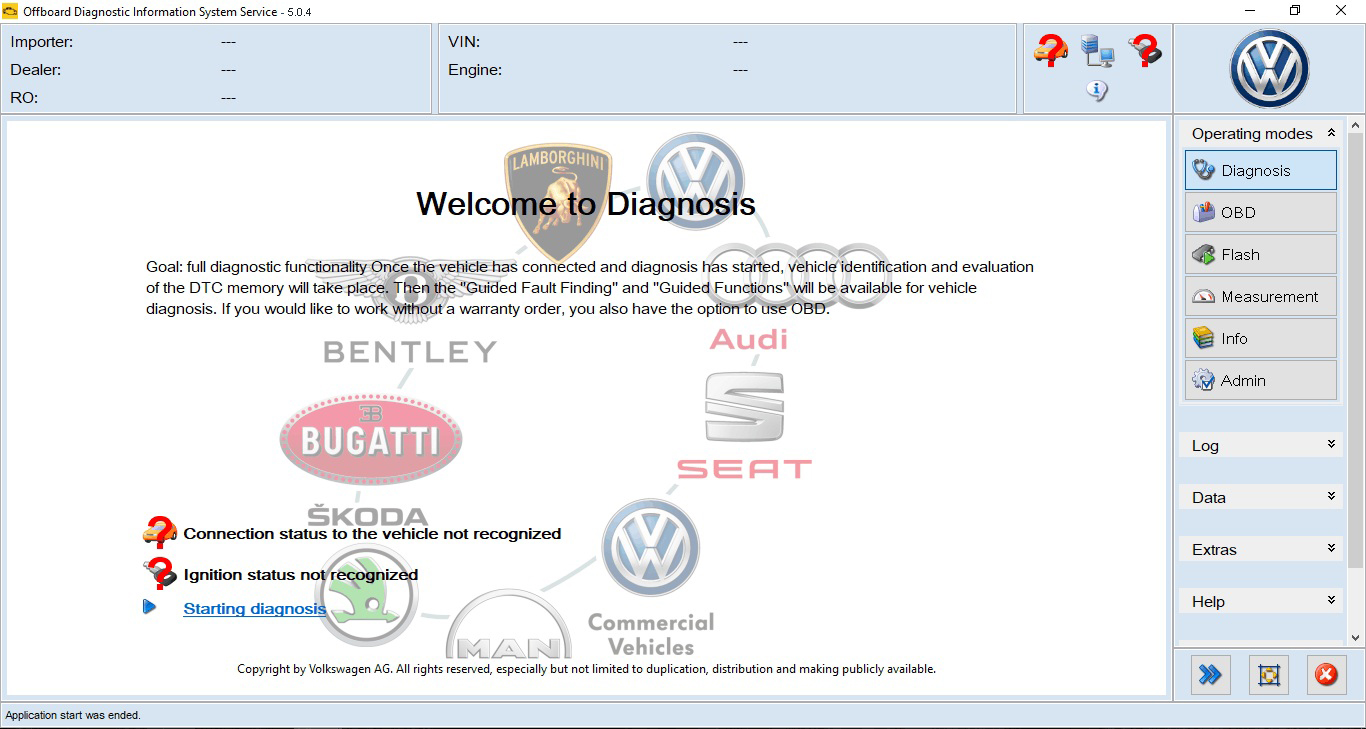Click the fullscreen toggle icon at bottom right
The width and height of the screenshot is (1366, 729).
coord(1268,675)
